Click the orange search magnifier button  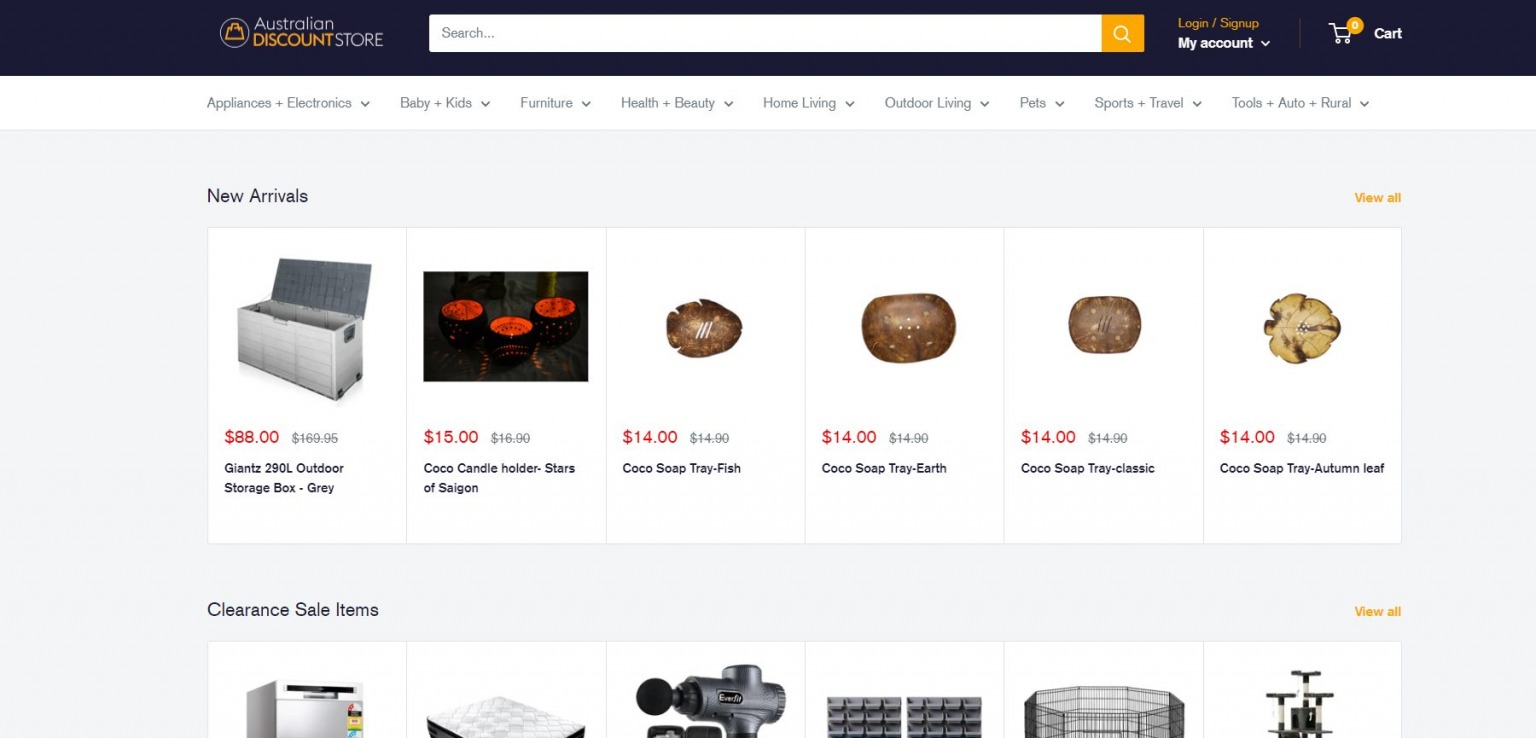(x=1122, y=33)
